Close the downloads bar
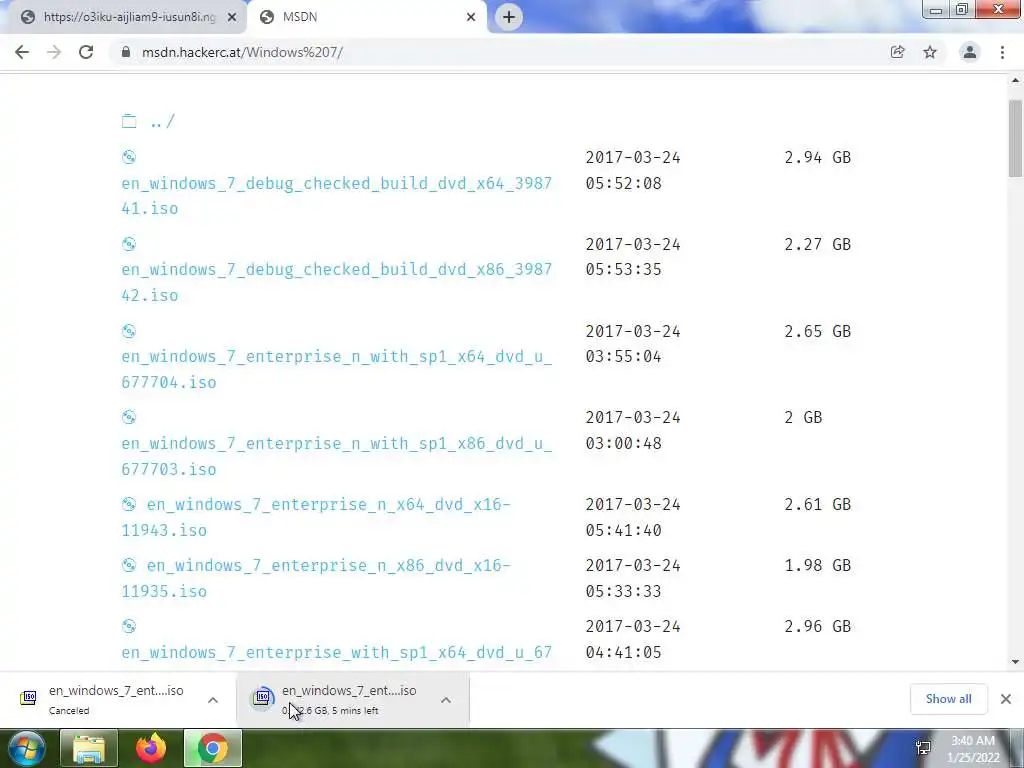The height and width of the screenshot is (768, 1024). 1006,699
